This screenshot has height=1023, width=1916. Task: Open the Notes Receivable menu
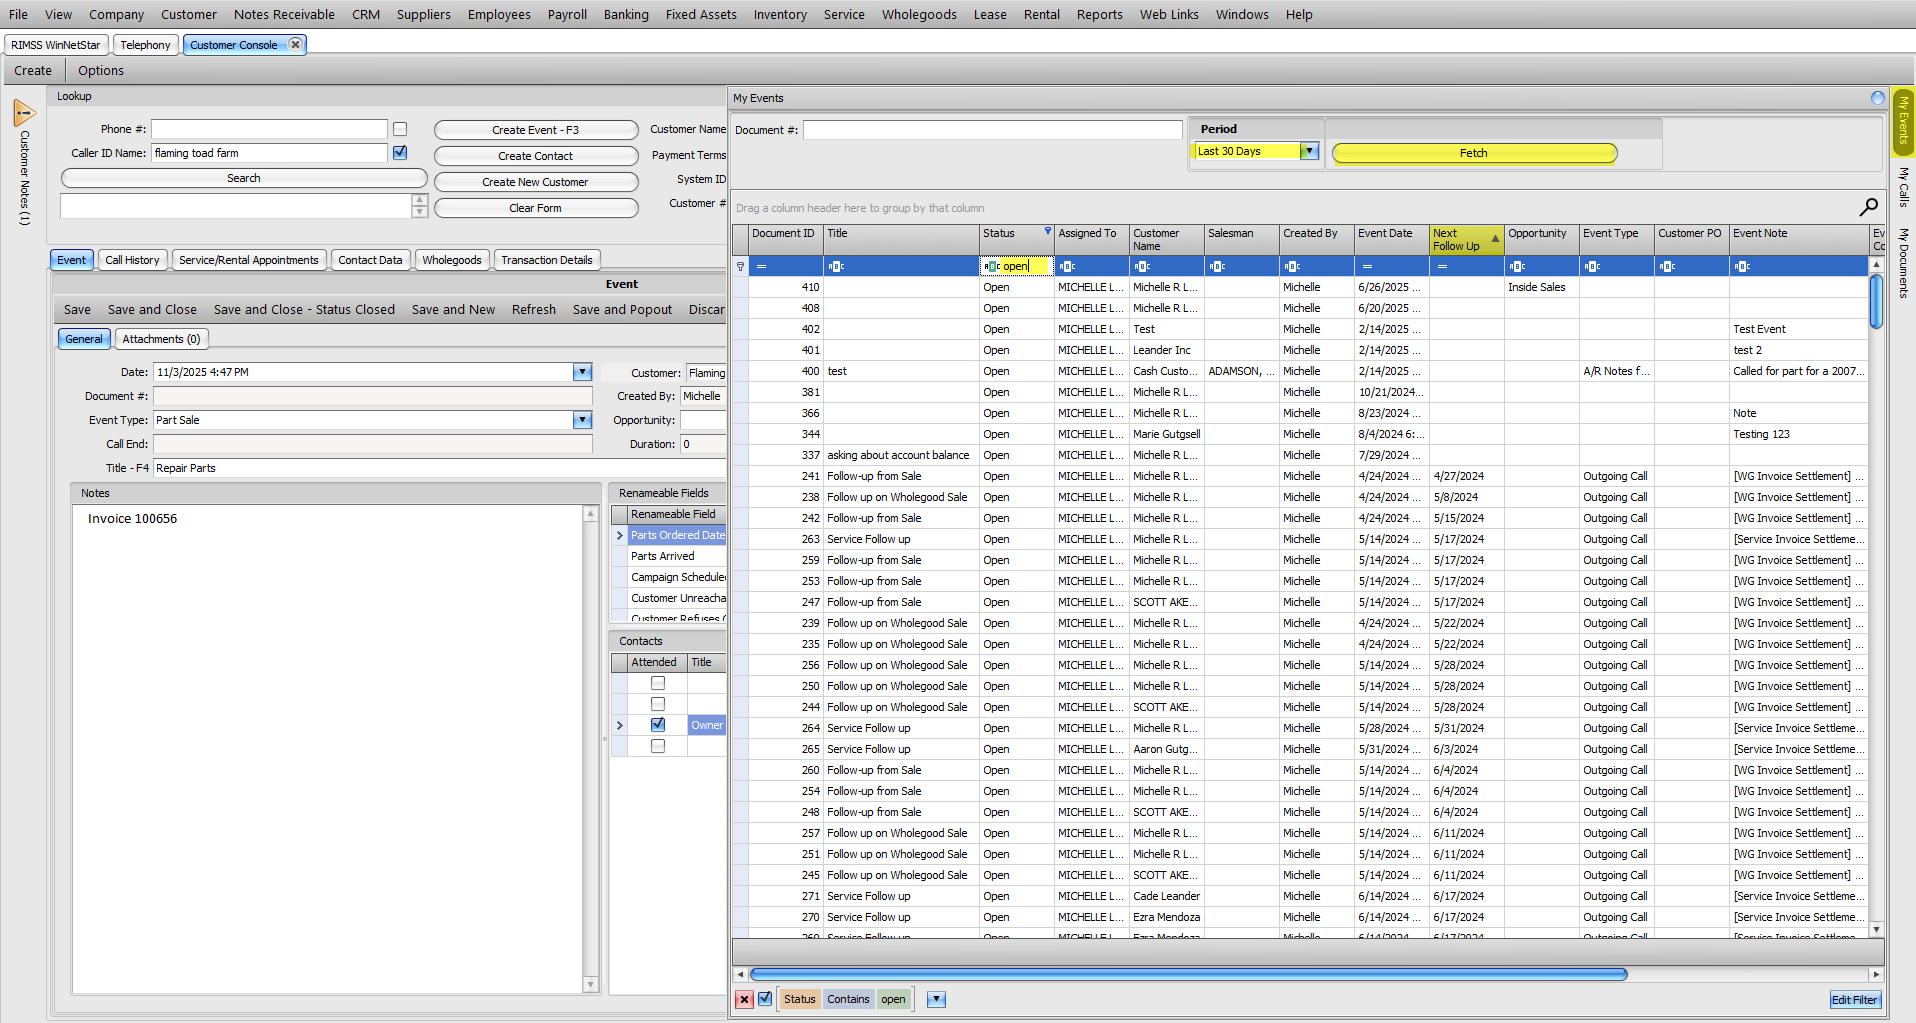284,14
